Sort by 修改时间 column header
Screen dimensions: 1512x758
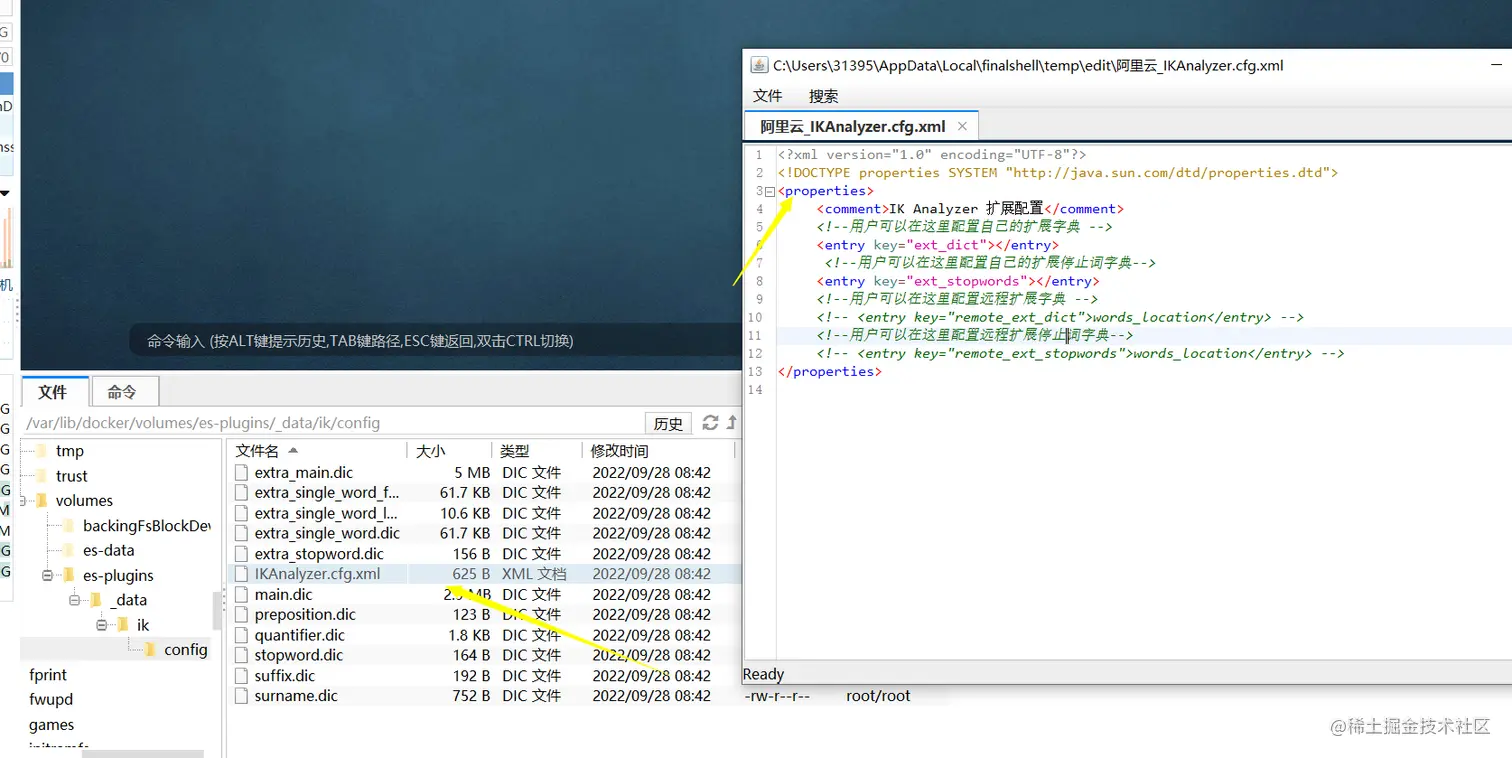point(659,451)
